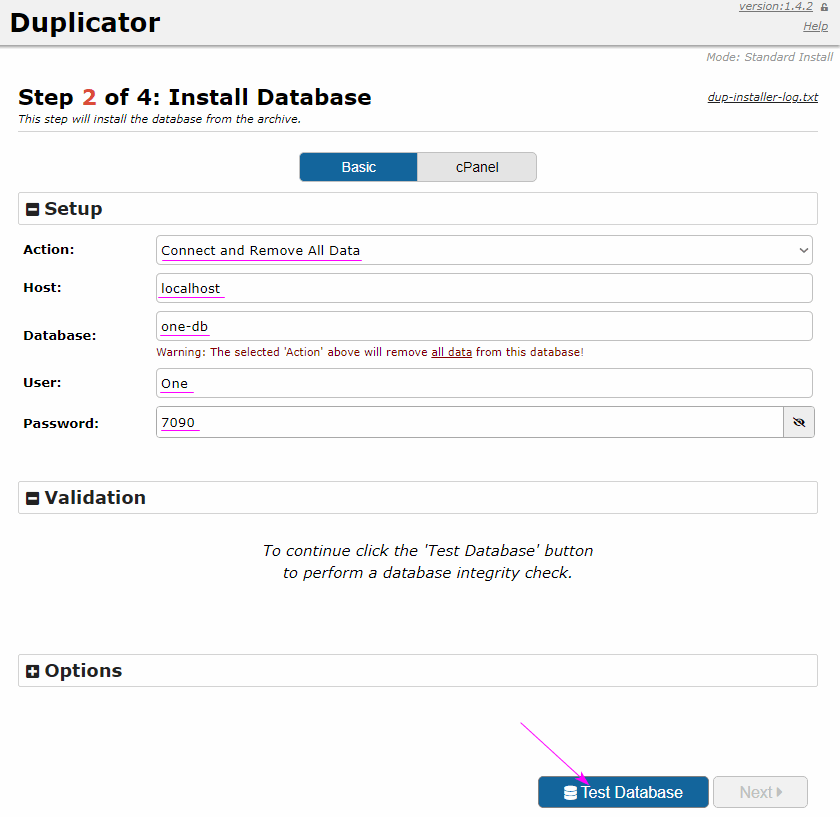Click the Test Database button
Viewport: 840px width, 817px height.
[x=623, y=792]
